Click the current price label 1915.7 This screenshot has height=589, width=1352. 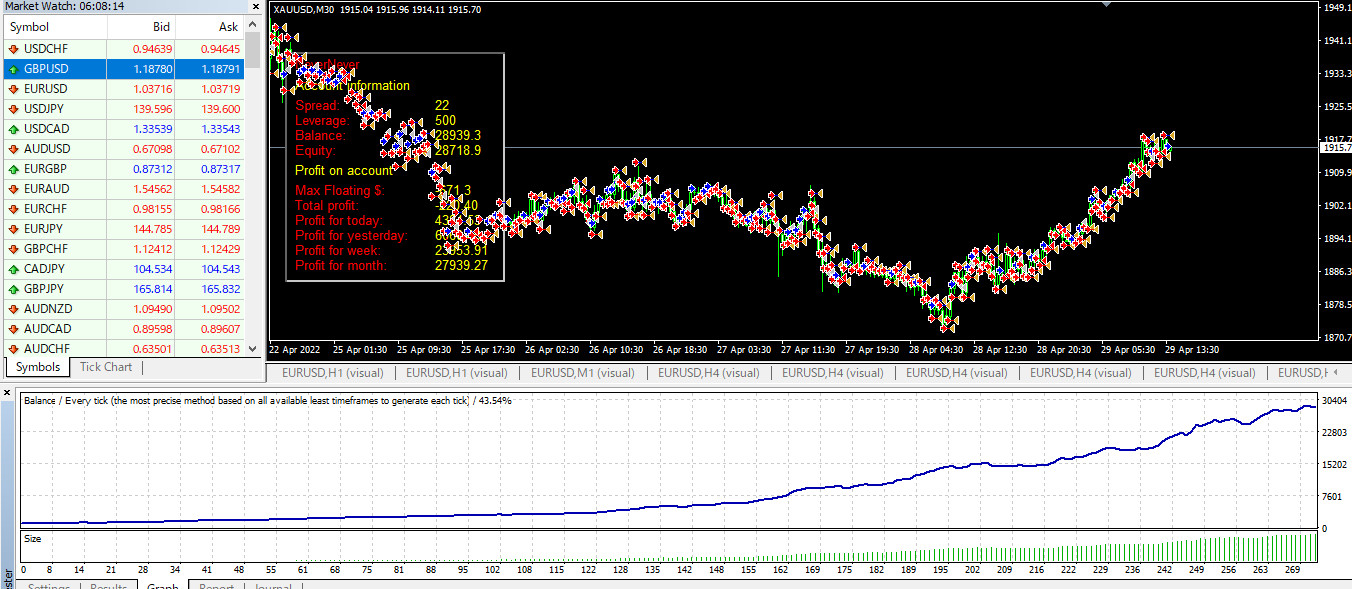[x=1336, y=148]
